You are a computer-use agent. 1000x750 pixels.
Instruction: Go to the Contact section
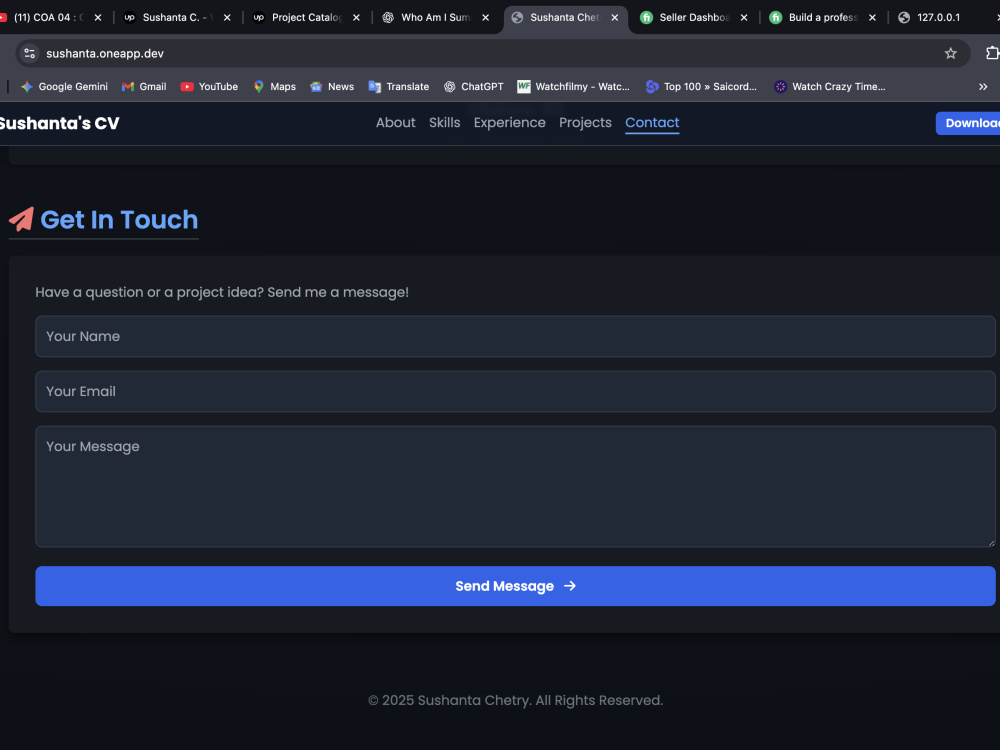652,122
